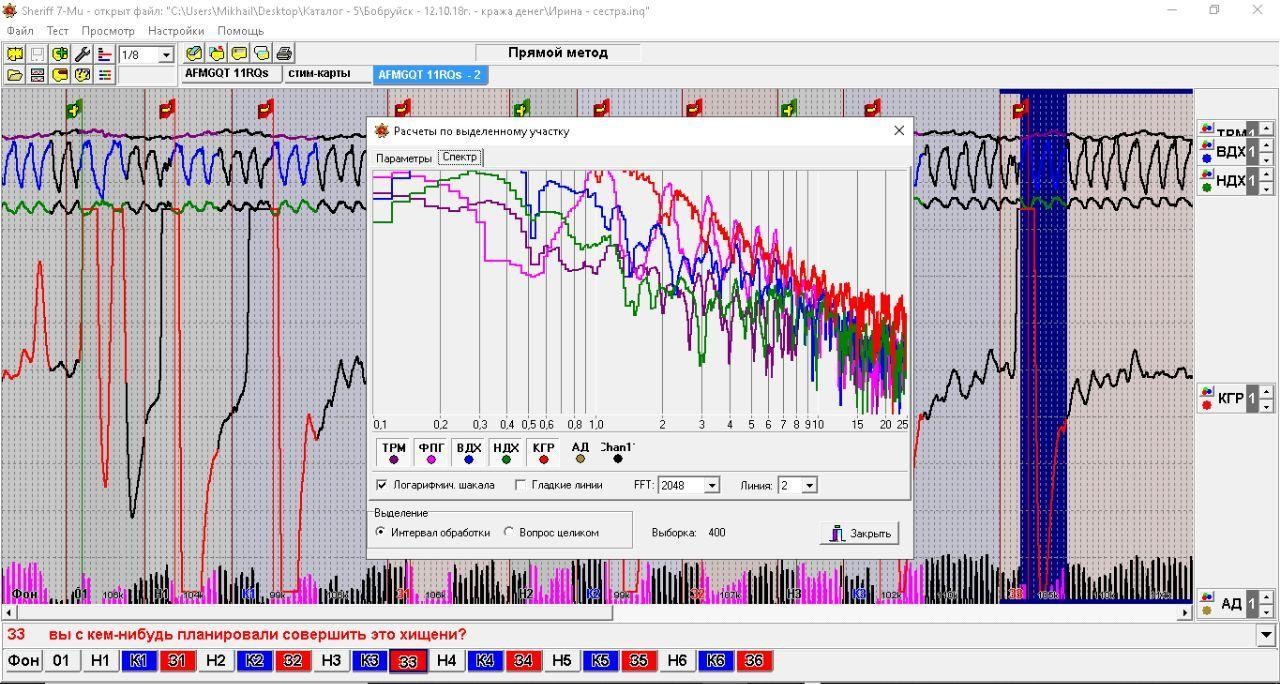
Task: Toggle ВДХ channel in spectrum legend
Action: 468,453
